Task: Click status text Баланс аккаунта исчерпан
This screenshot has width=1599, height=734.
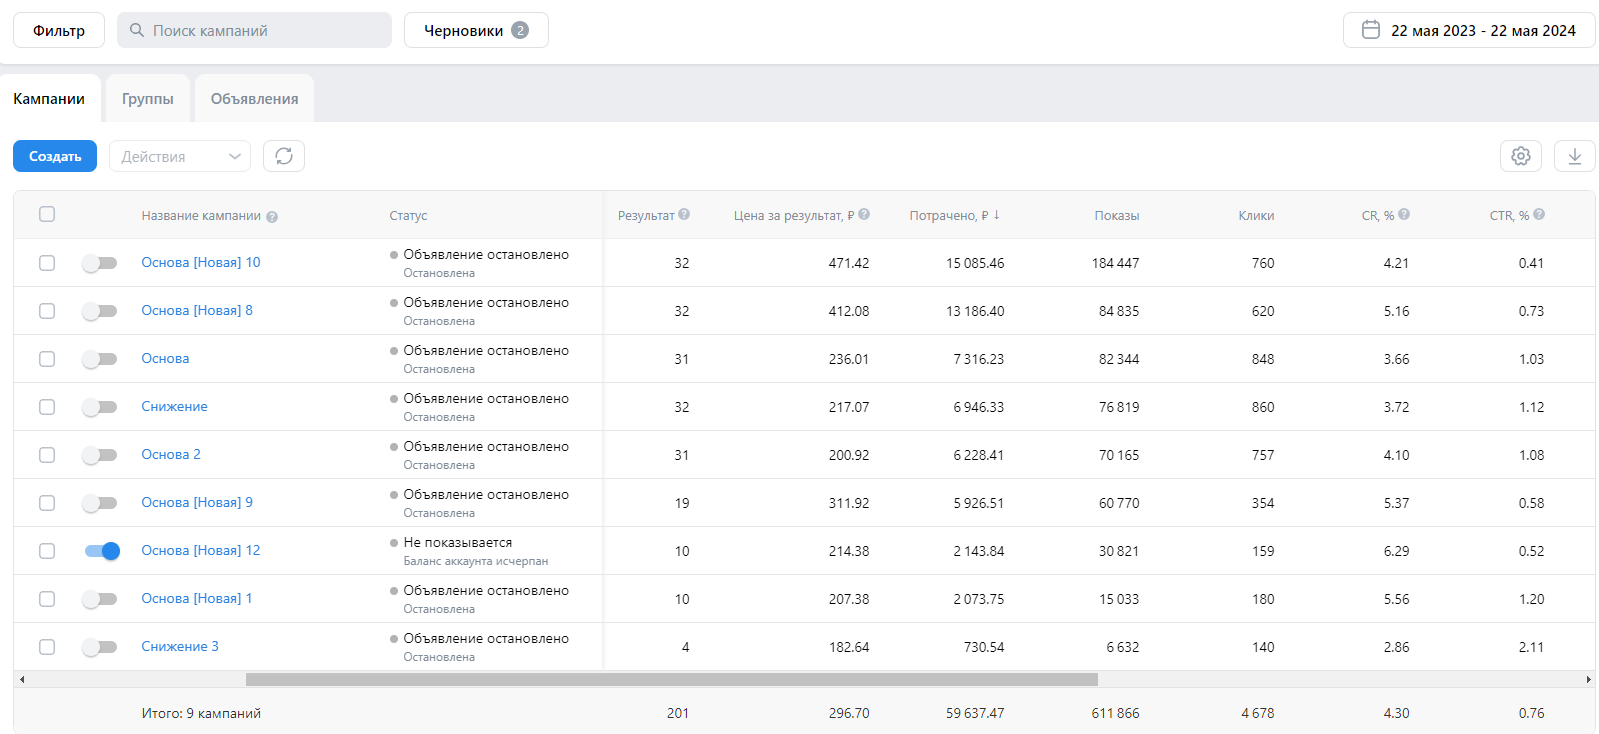Action: coord(476,561)
